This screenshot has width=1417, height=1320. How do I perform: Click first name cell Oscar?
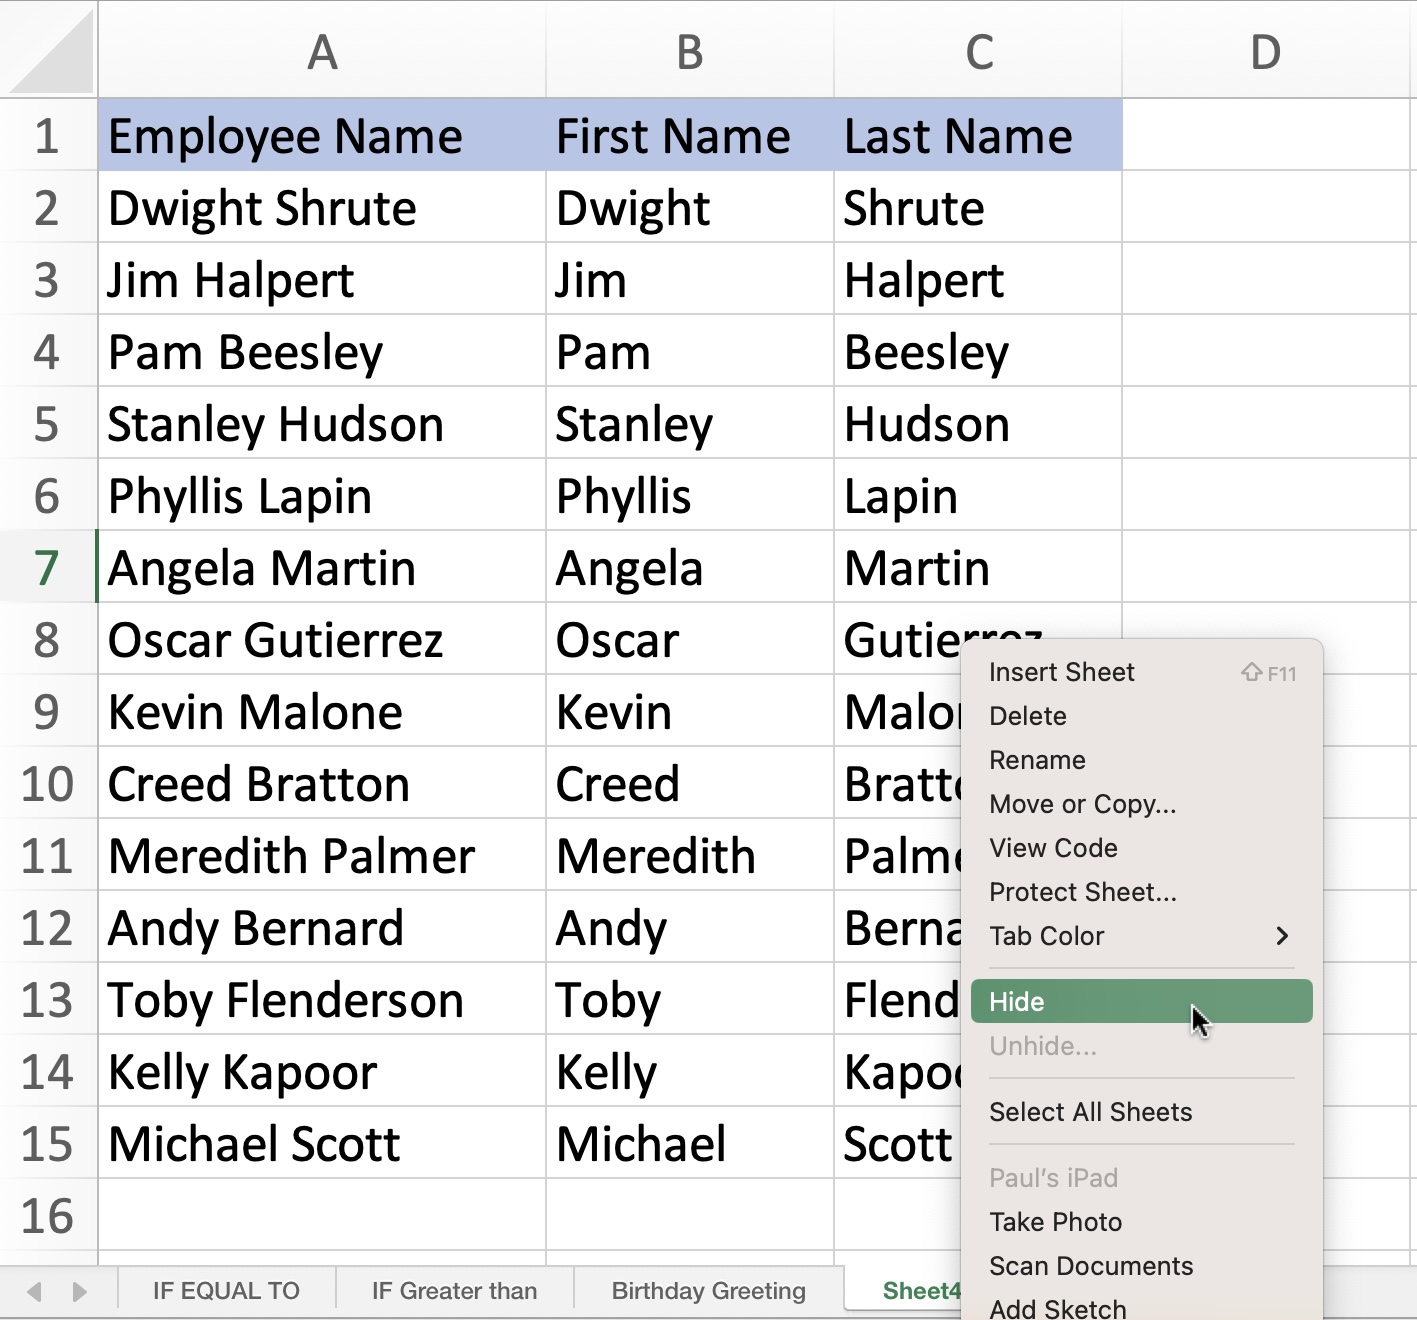(690, 639)
